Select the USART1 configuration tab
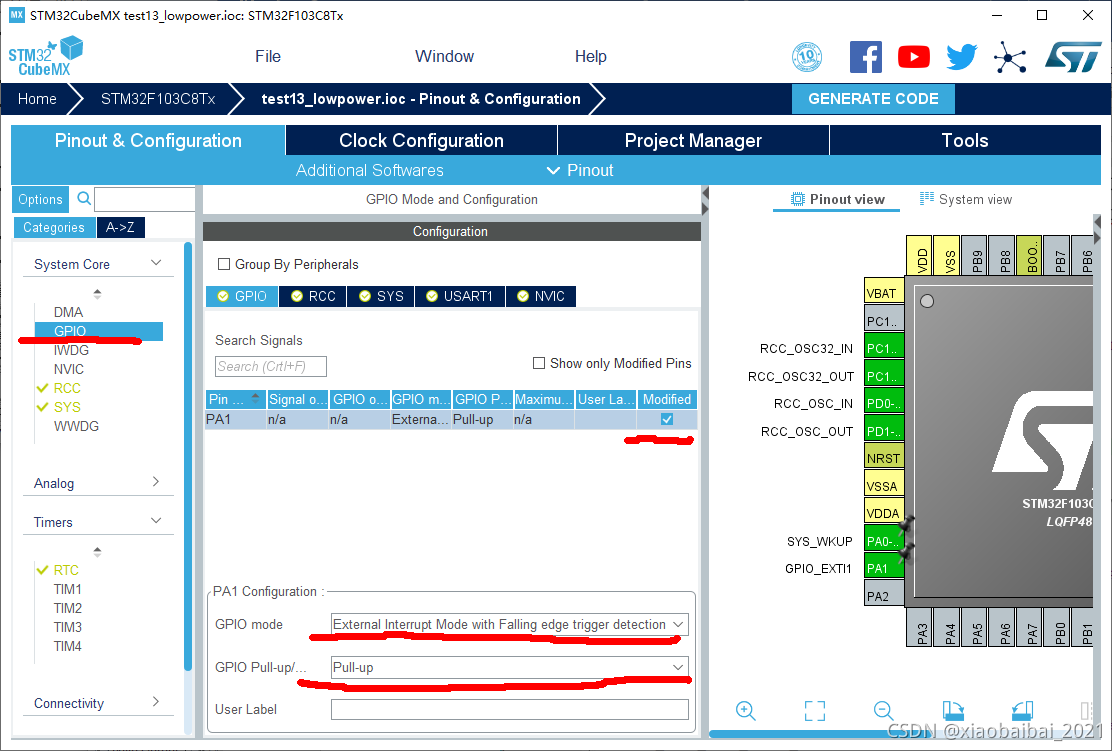The width and height of the screenshot is (1117, 751). (x=459, y=296)
